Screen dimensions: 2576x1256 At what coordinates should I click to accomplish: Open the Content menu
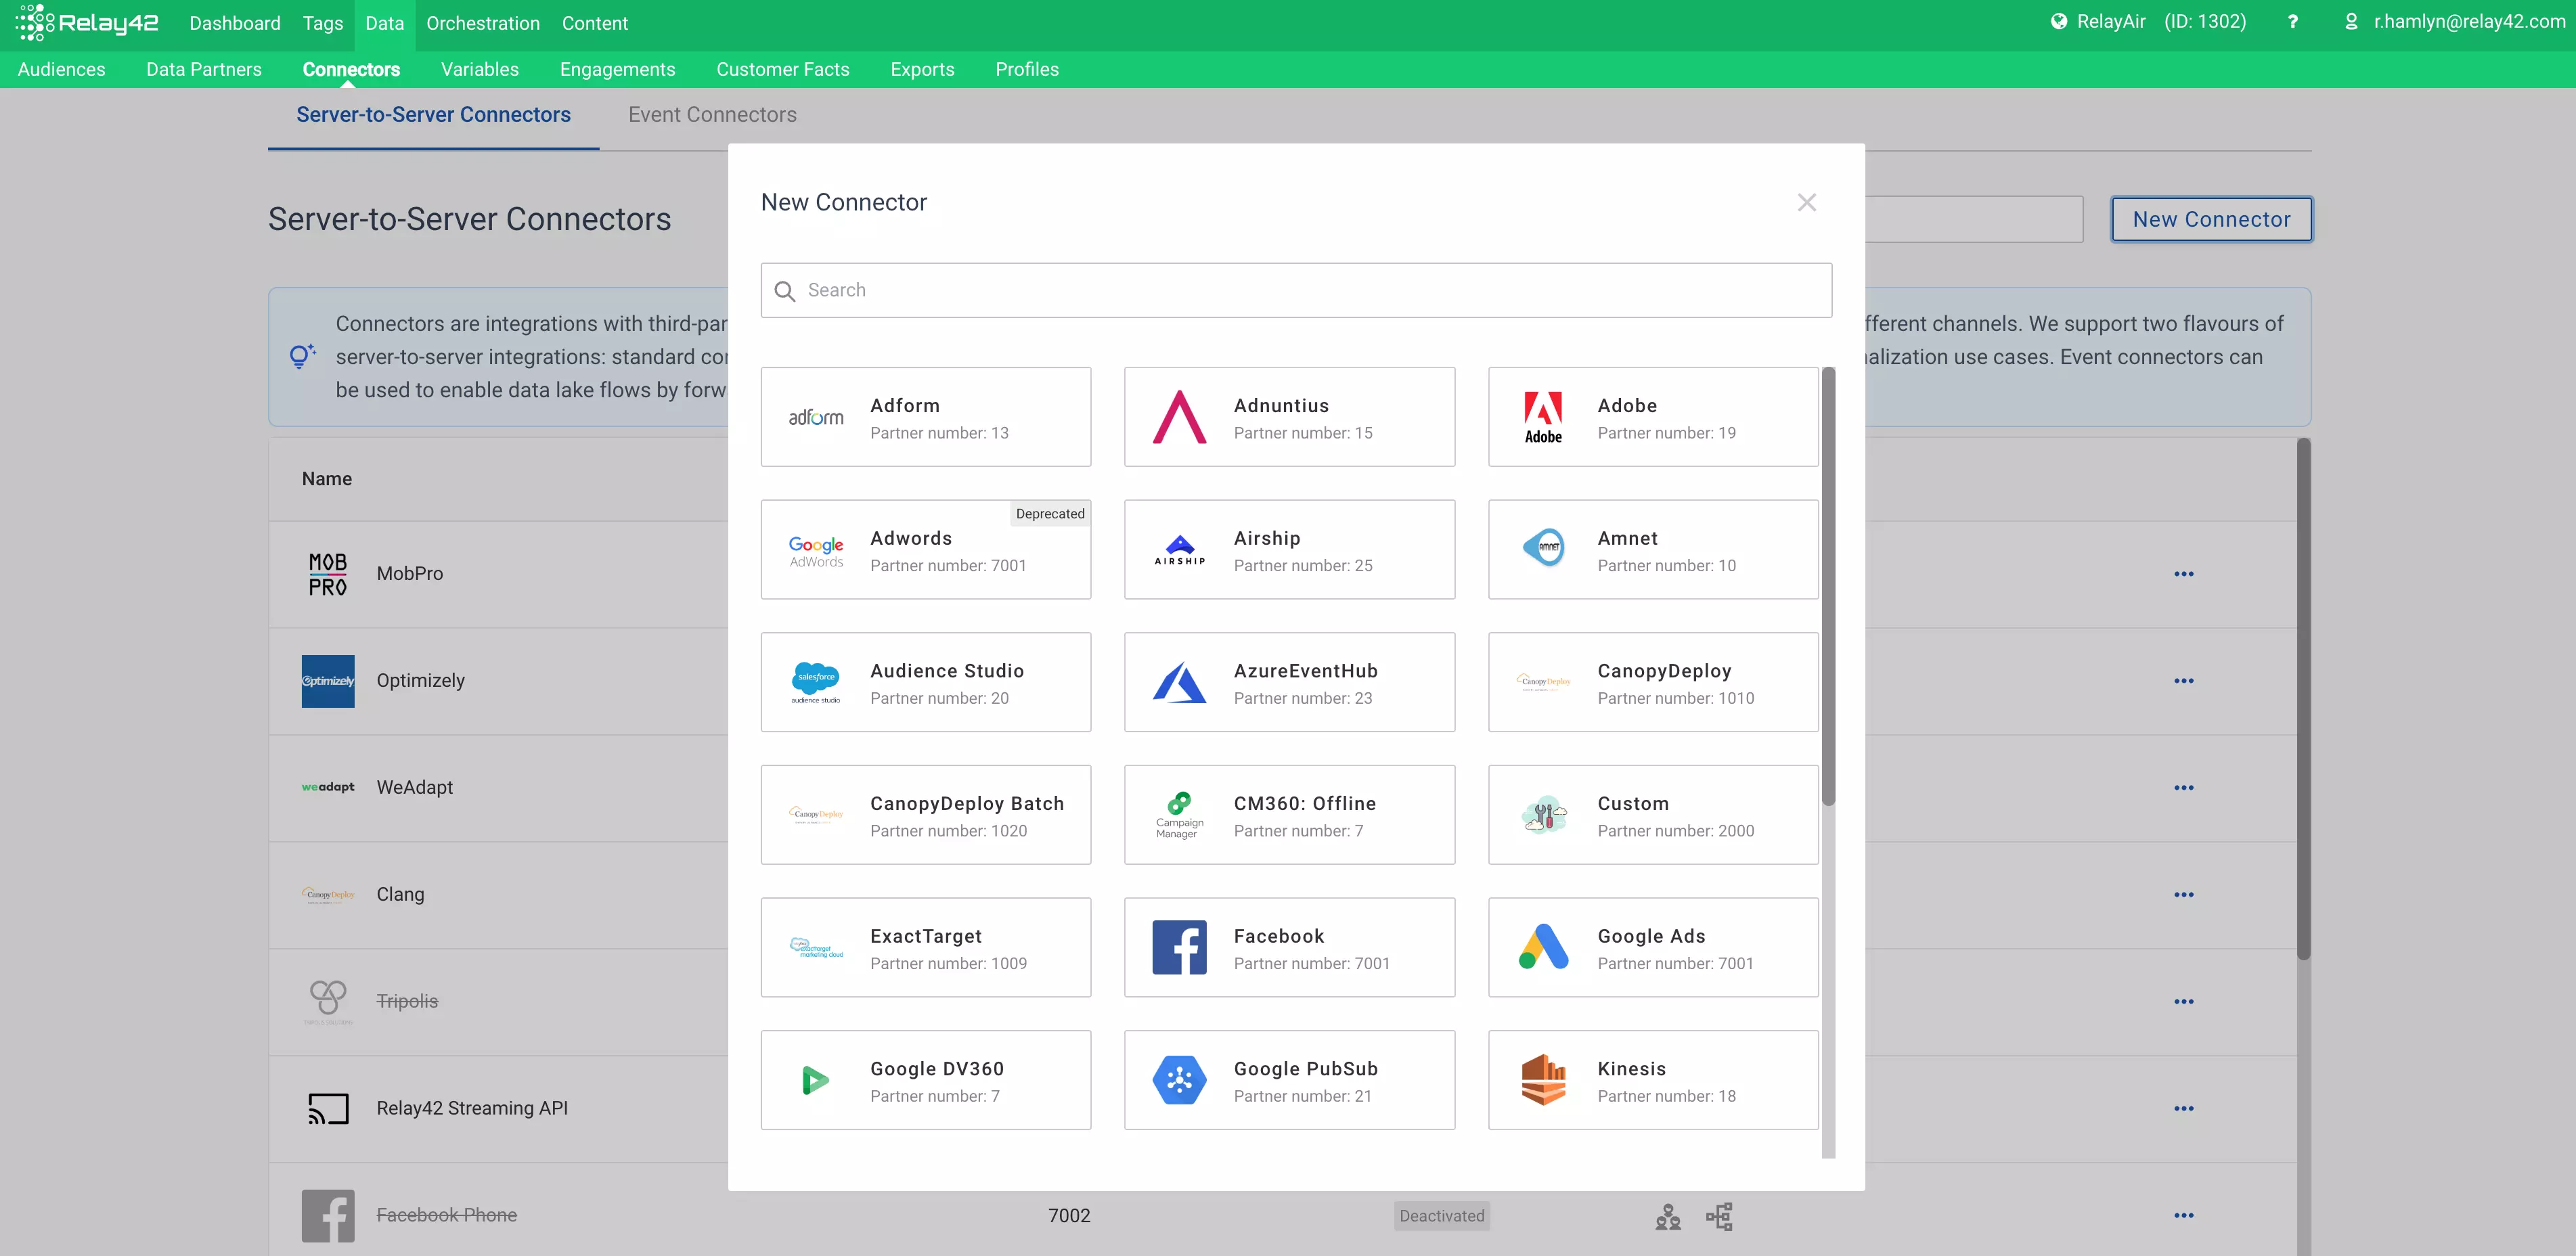(x=595, y=23)
